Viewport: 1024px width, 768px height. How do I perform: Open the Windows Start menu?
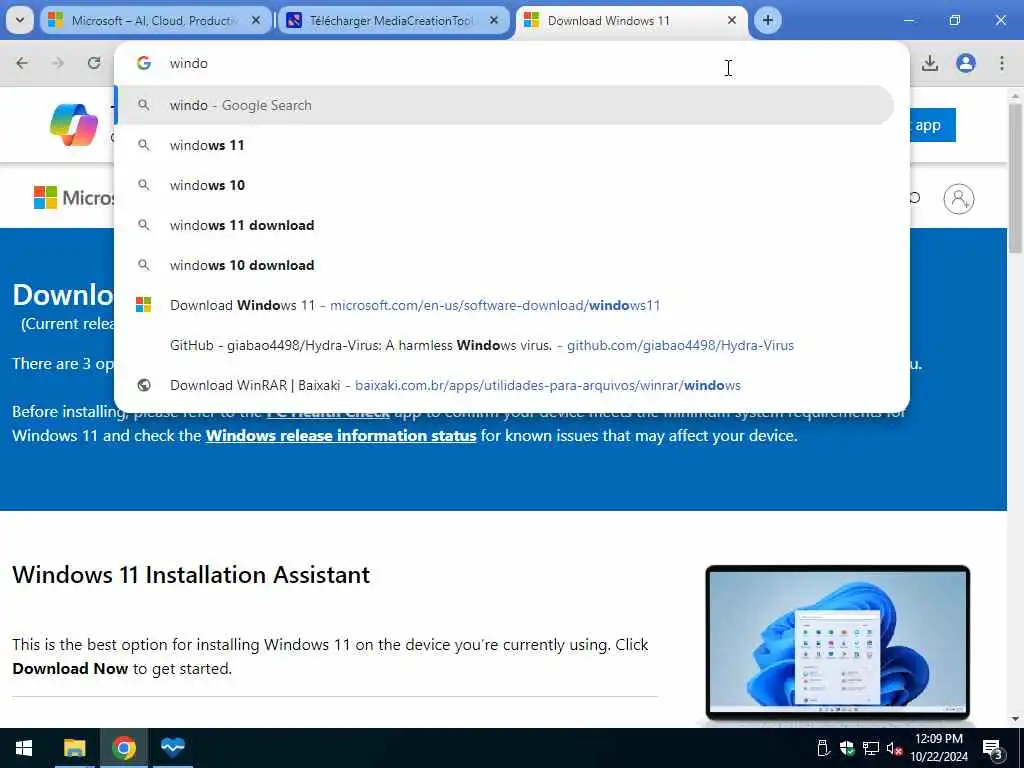[x=24, y=748]
